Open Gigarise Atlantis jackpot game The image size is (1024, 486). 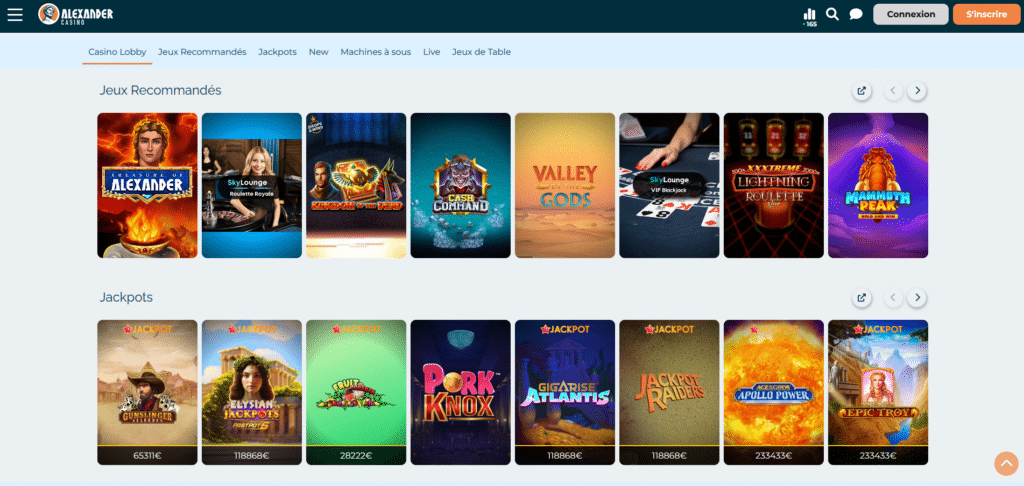[x=565, y=392]
